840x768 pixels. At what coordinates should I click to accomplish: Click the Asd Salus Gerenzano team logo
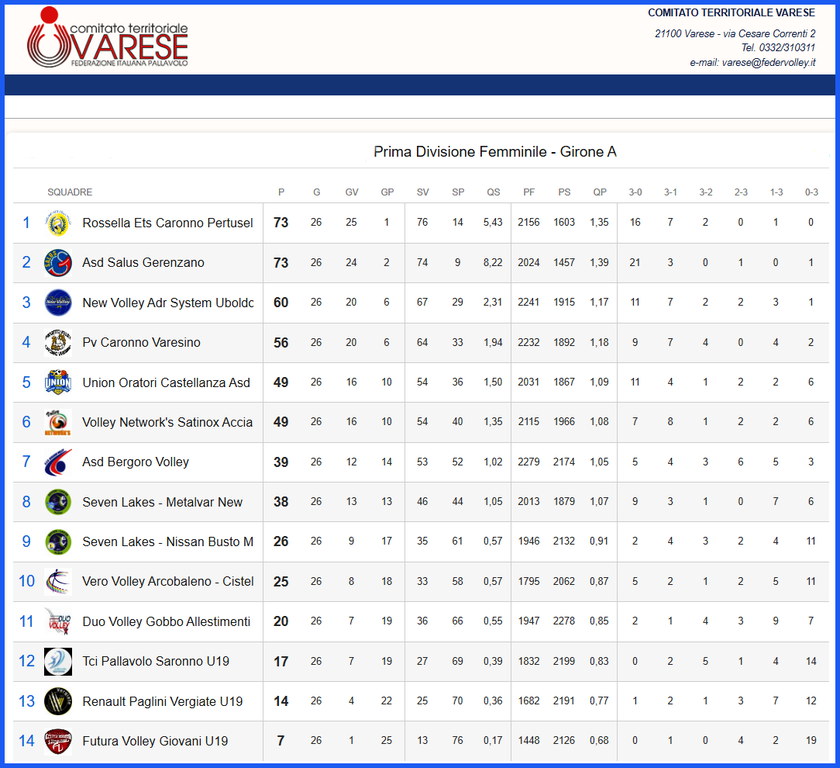[58, 262]
